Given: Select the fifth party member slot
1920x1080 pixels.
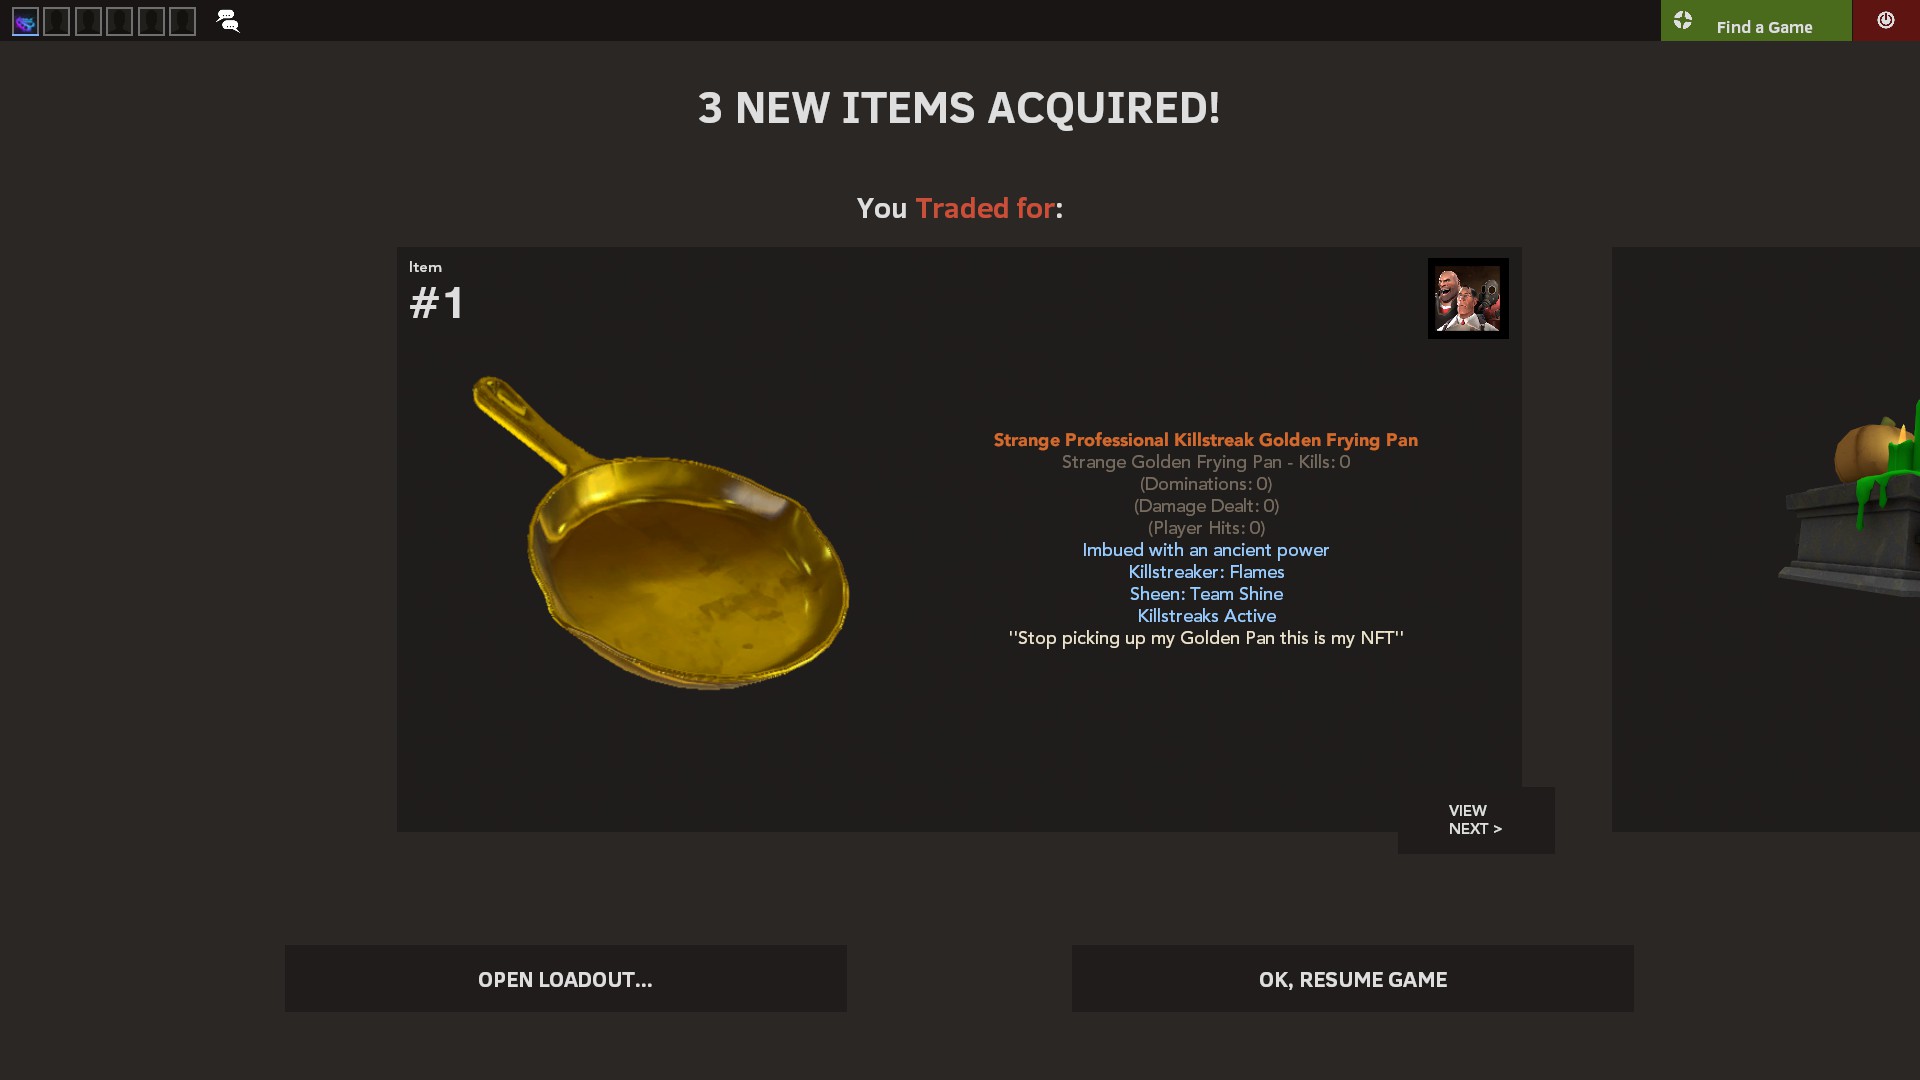Looking at the screenshot, I should coord(151,21).
